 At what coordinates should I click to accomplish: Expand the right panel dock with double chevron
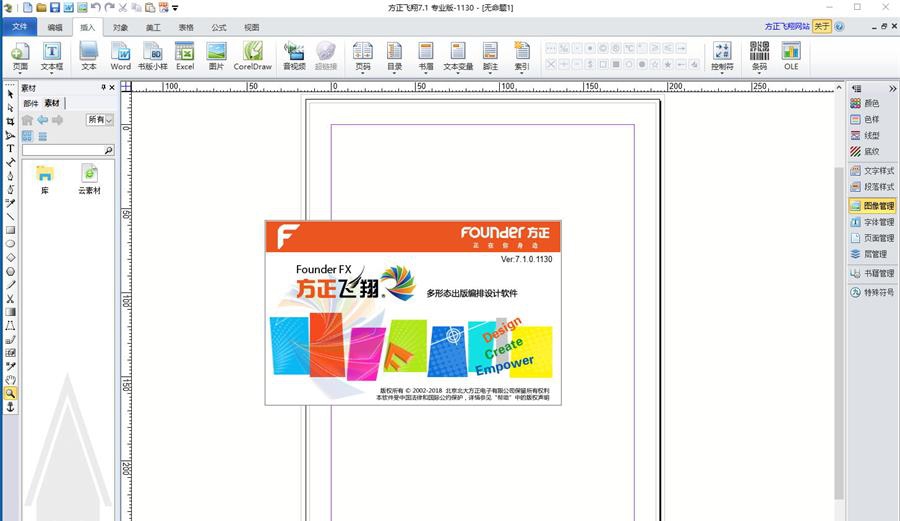tap(893, 88)
